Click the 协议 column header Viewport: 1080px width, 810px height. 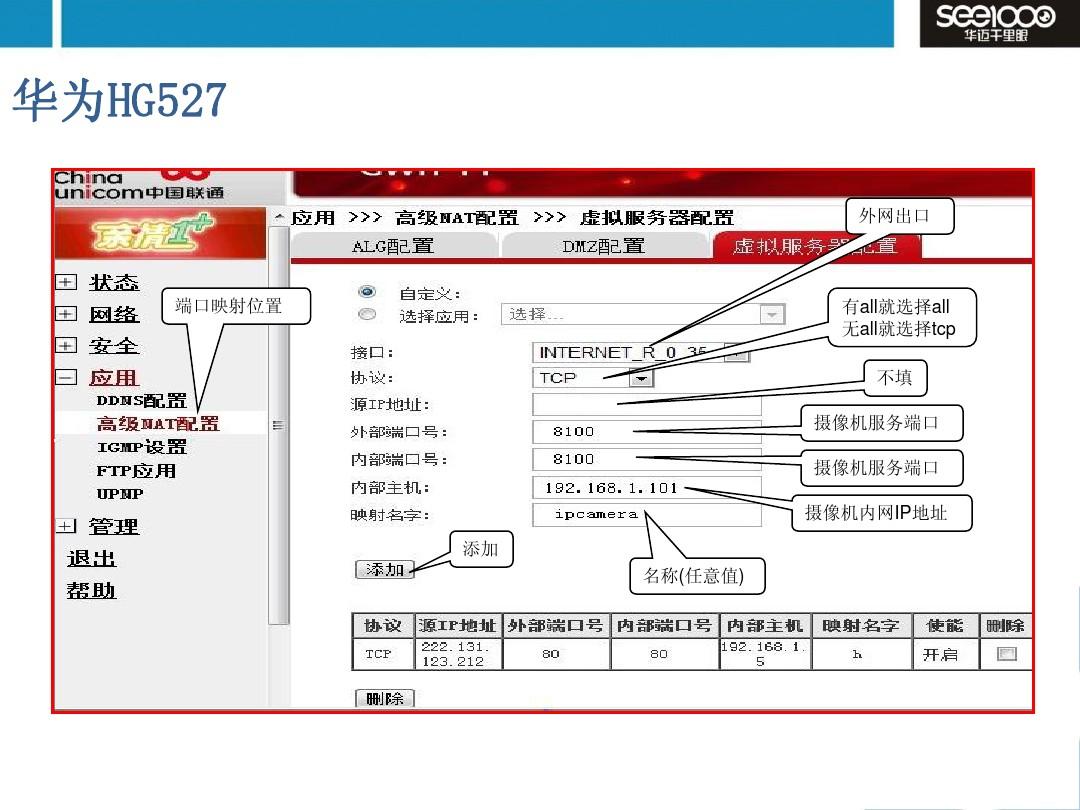click(382, 625)
